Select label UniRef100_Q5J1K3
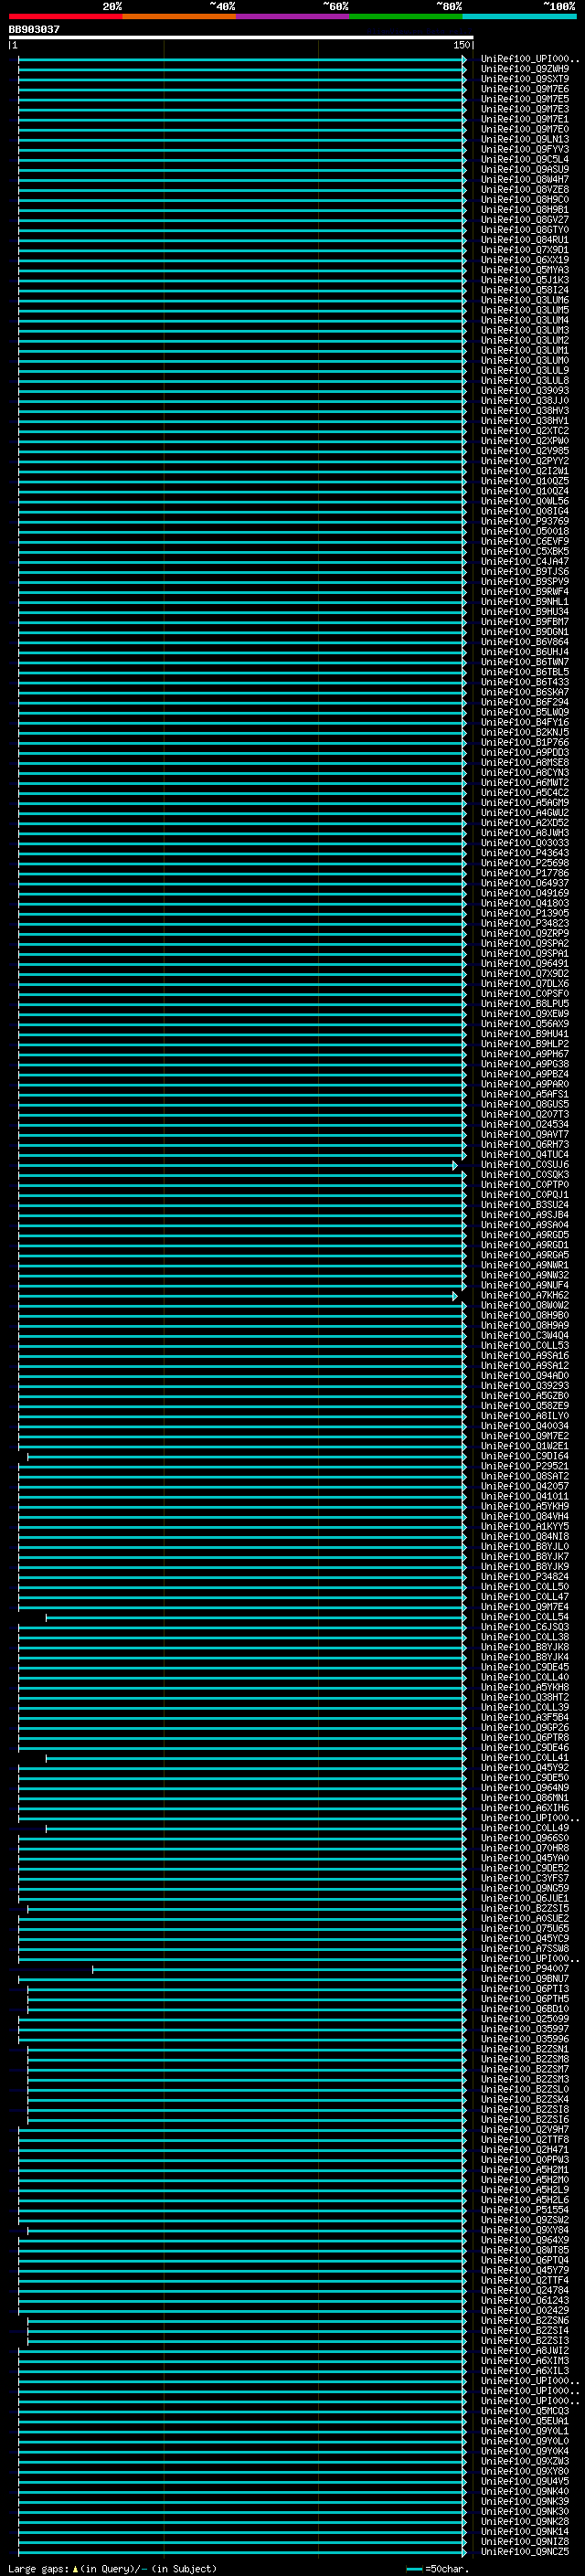The width and height of the screenshot is (585, 2576). click(x=525, y=280)
